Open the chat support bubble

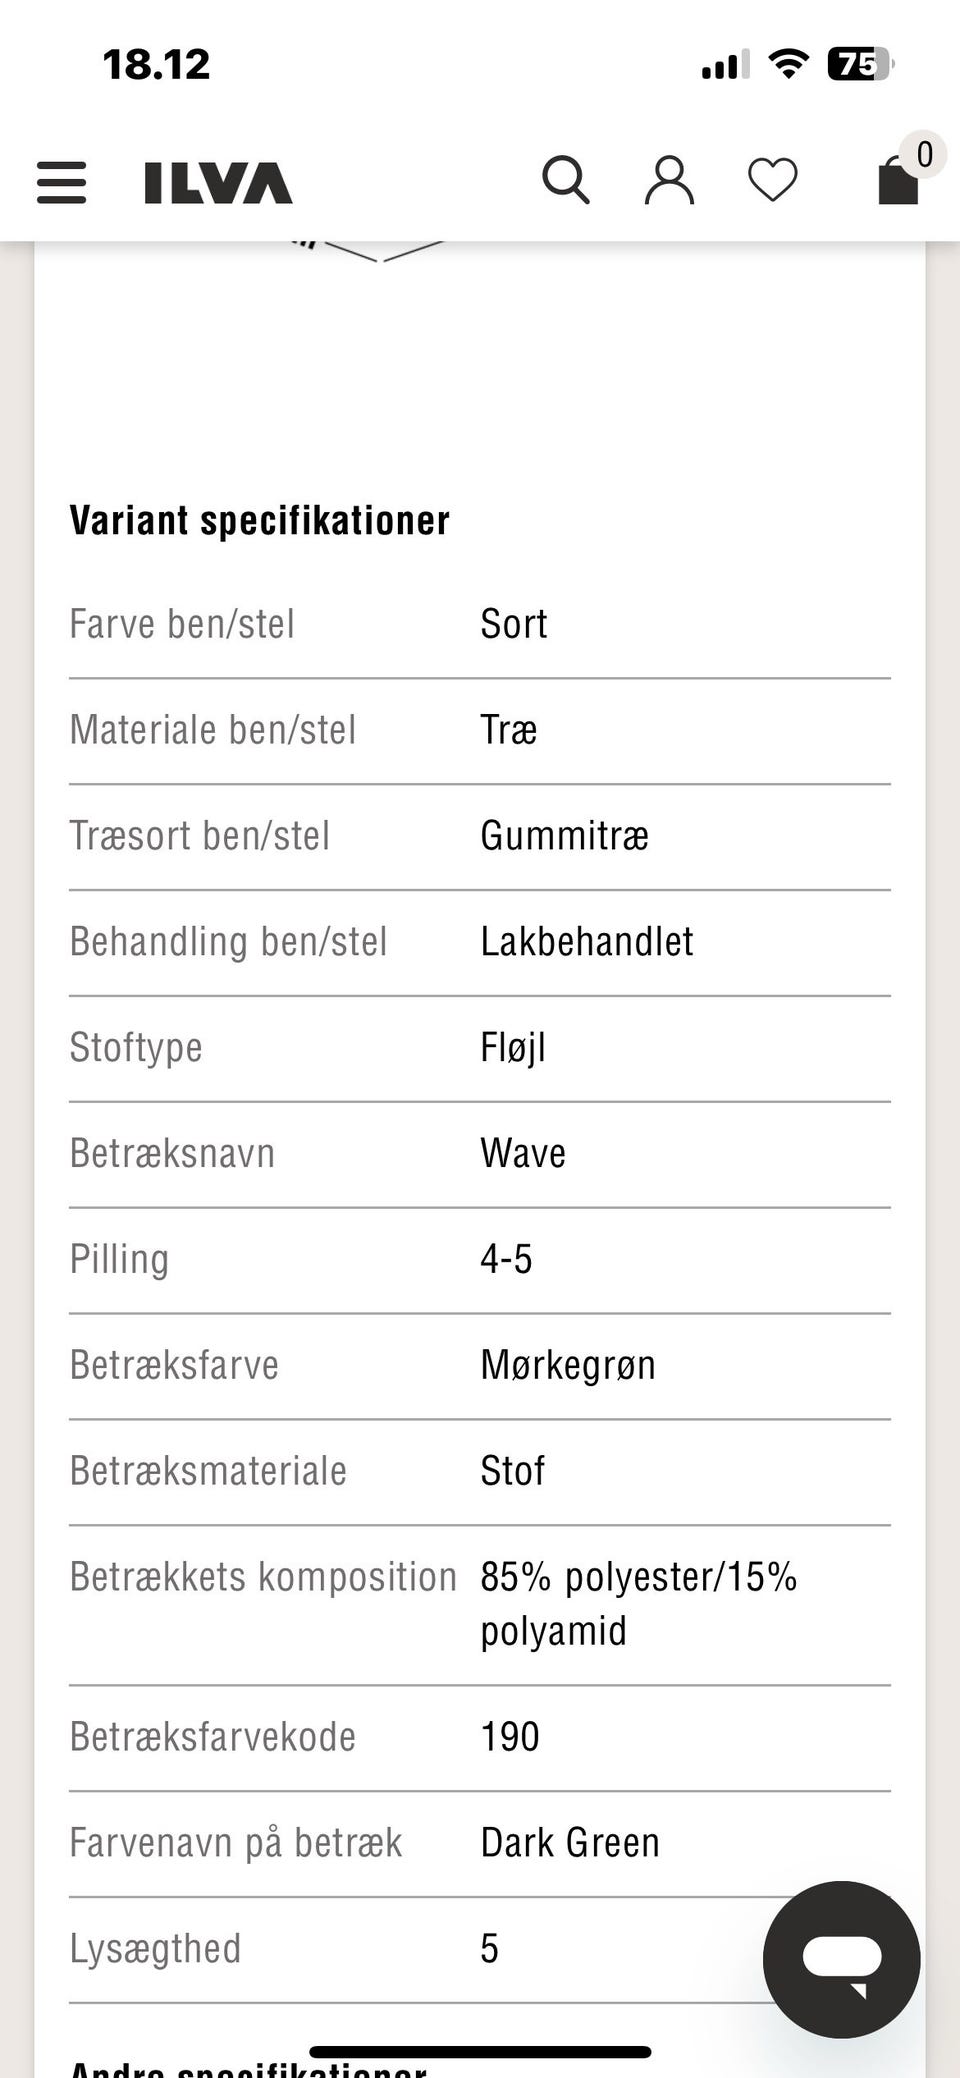coord(841,1959)
